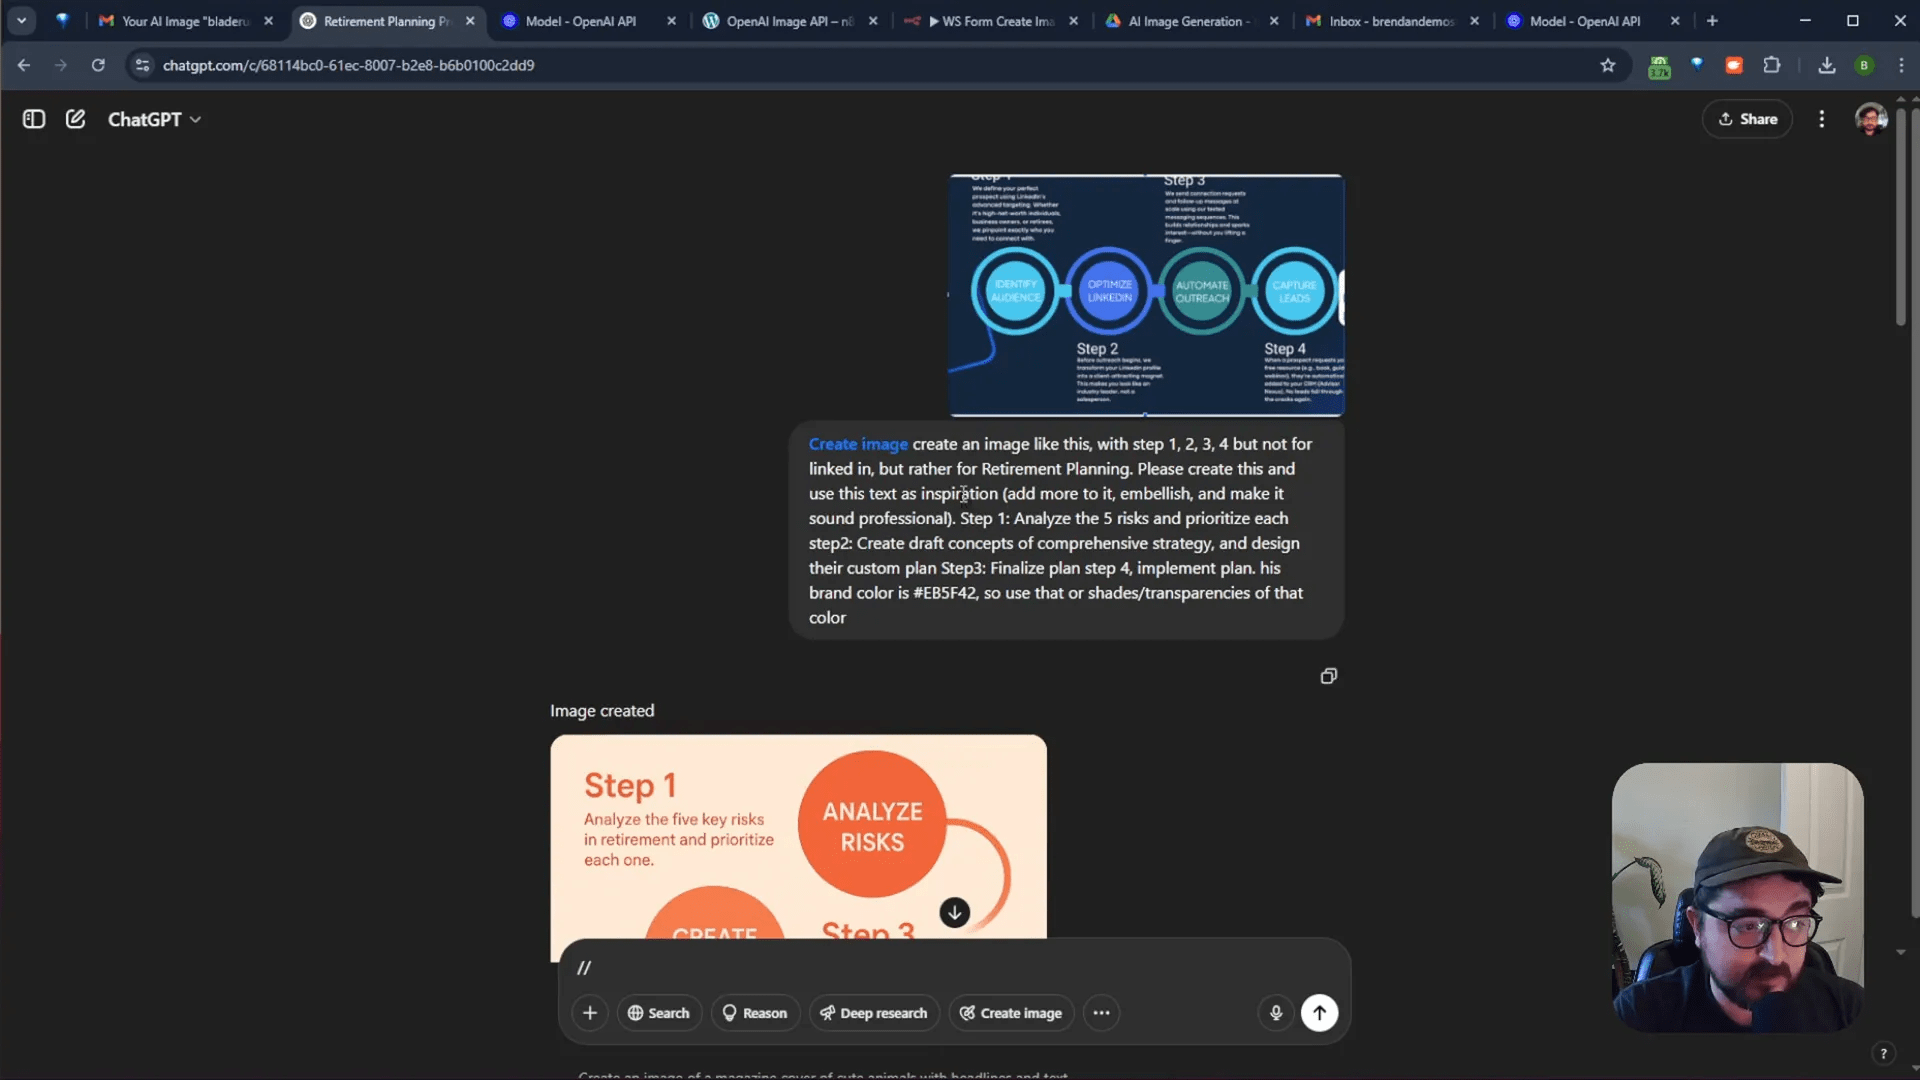Click the page vertical scrollbar thumb
Screen dimensions: 1920x1080
click(1901, 215)
